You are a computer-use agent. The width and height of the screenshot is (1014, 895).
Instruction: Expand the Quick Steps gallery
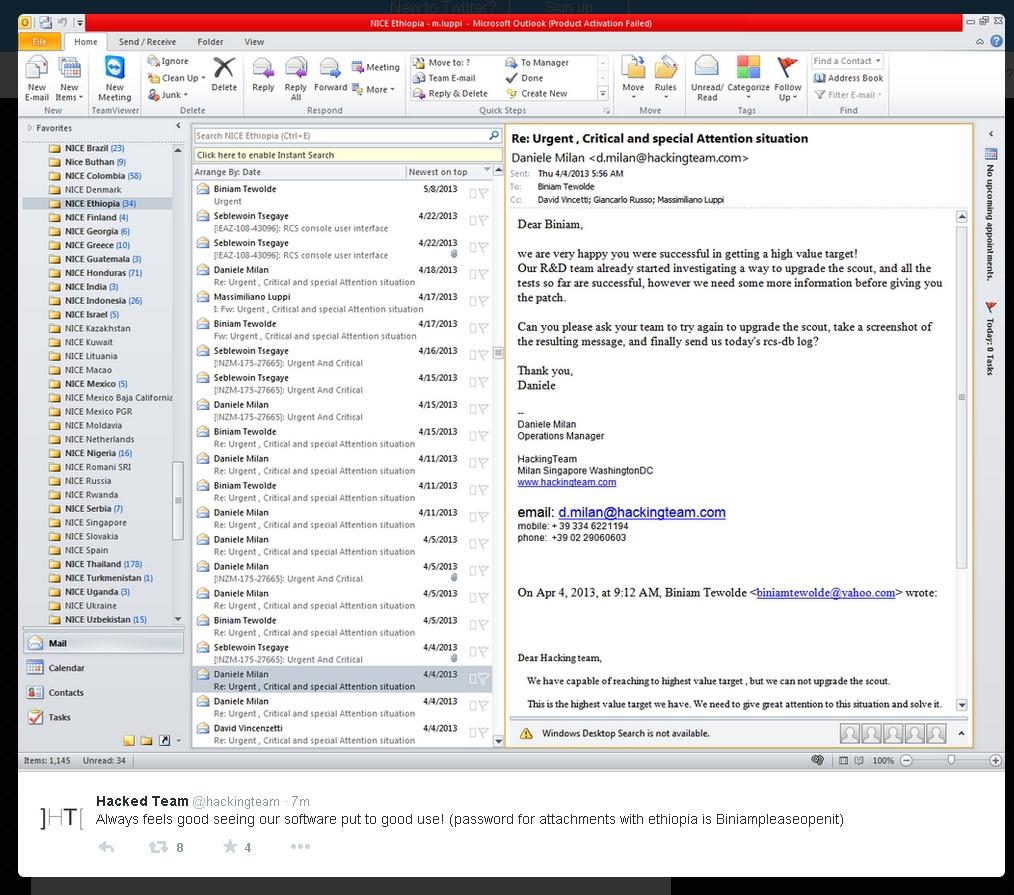(603, 94)
